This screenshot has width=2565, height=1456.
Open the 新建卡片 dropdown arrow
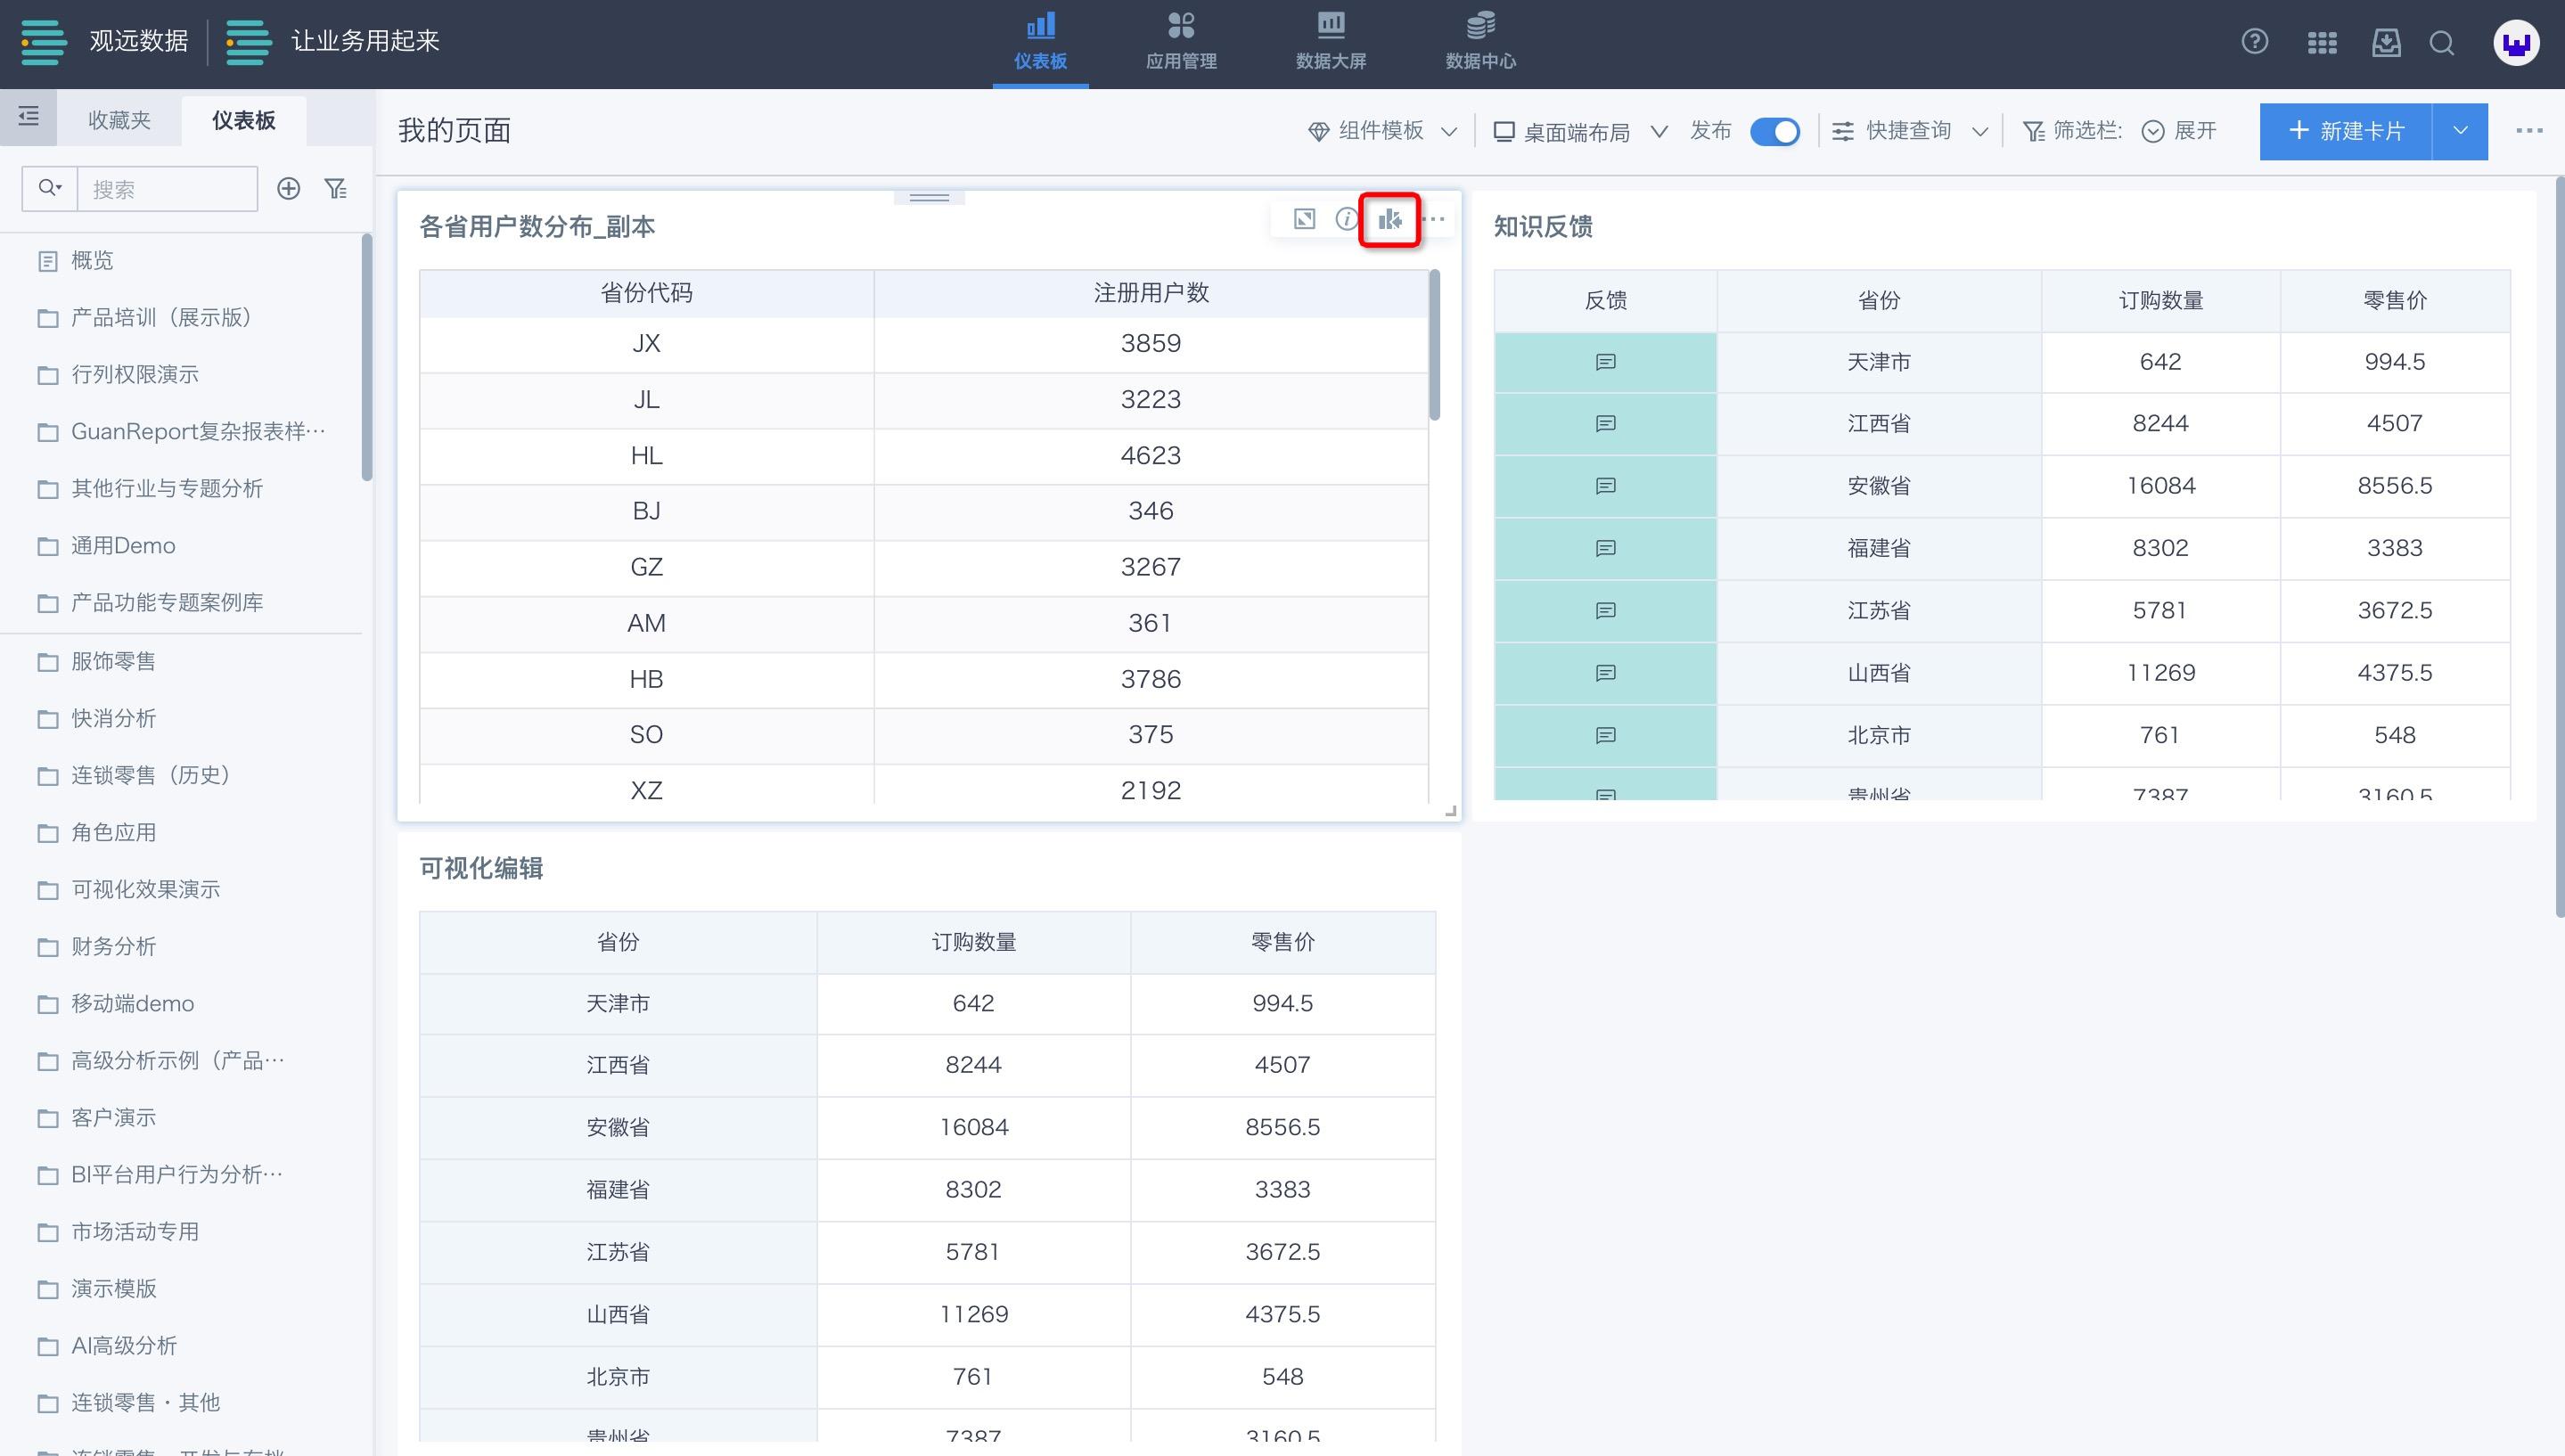(x=2460, y=131)
